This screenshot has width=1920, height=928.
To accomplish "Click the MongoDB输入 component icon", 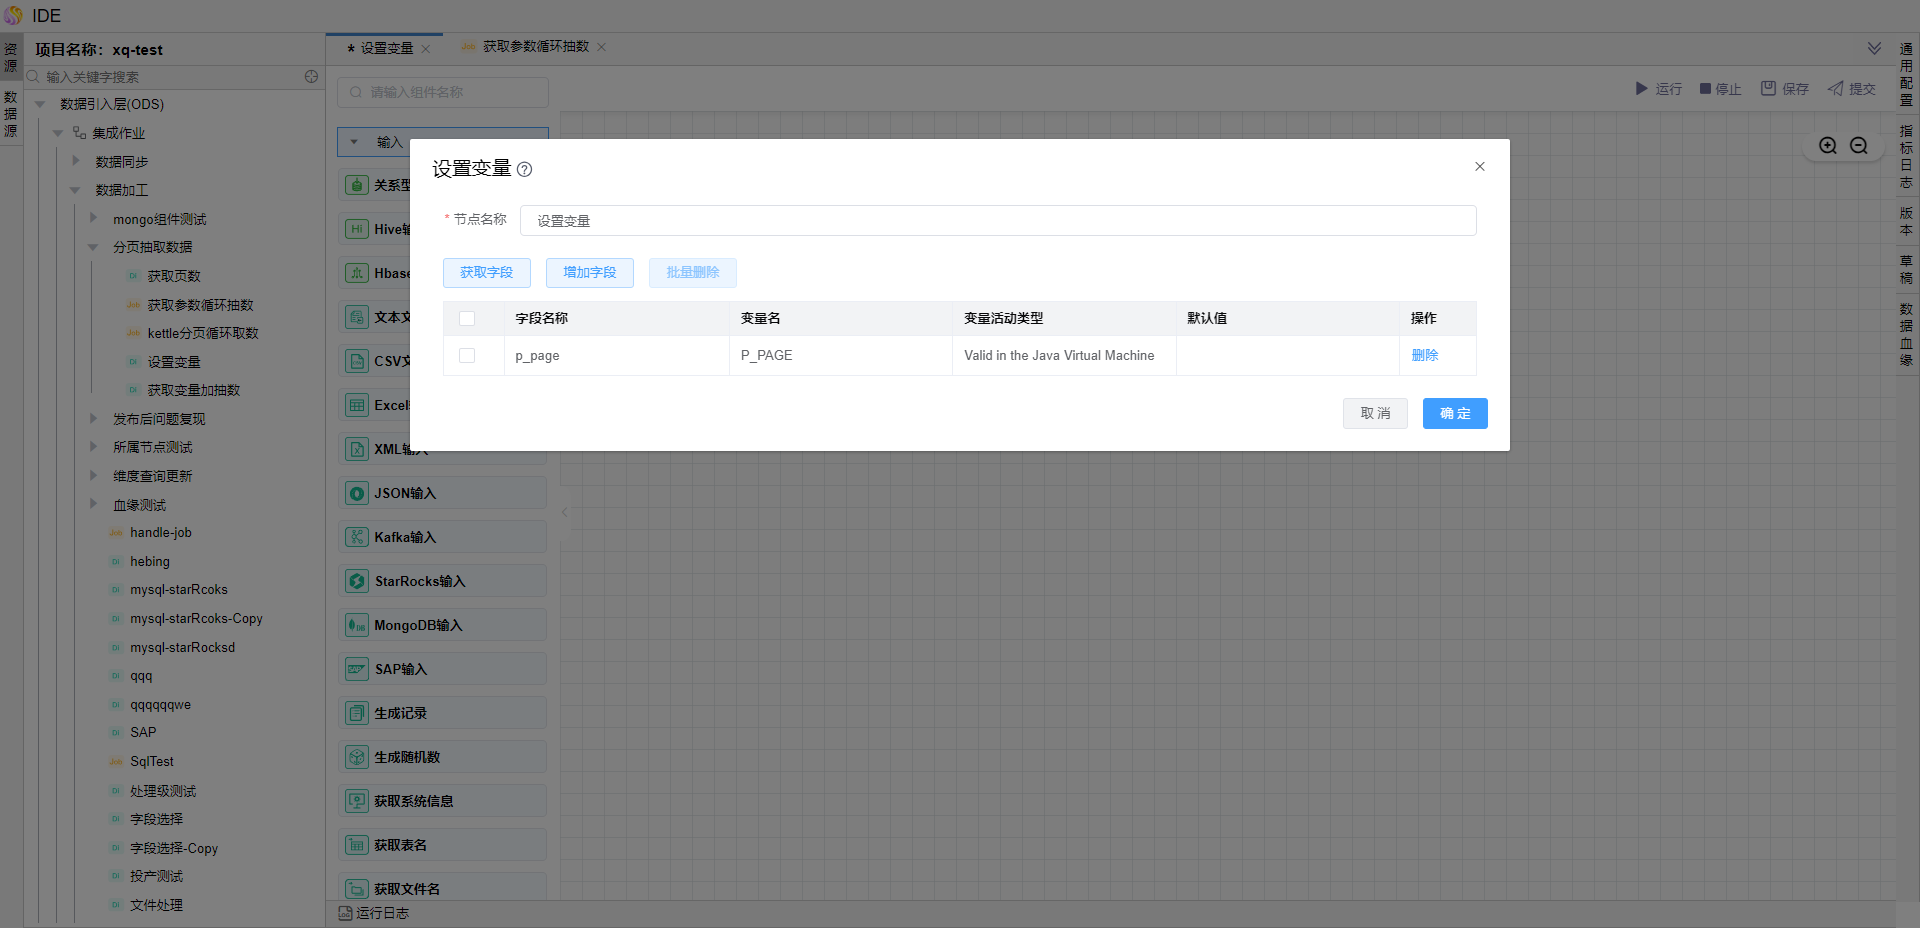I will click(x=357, y=625).
